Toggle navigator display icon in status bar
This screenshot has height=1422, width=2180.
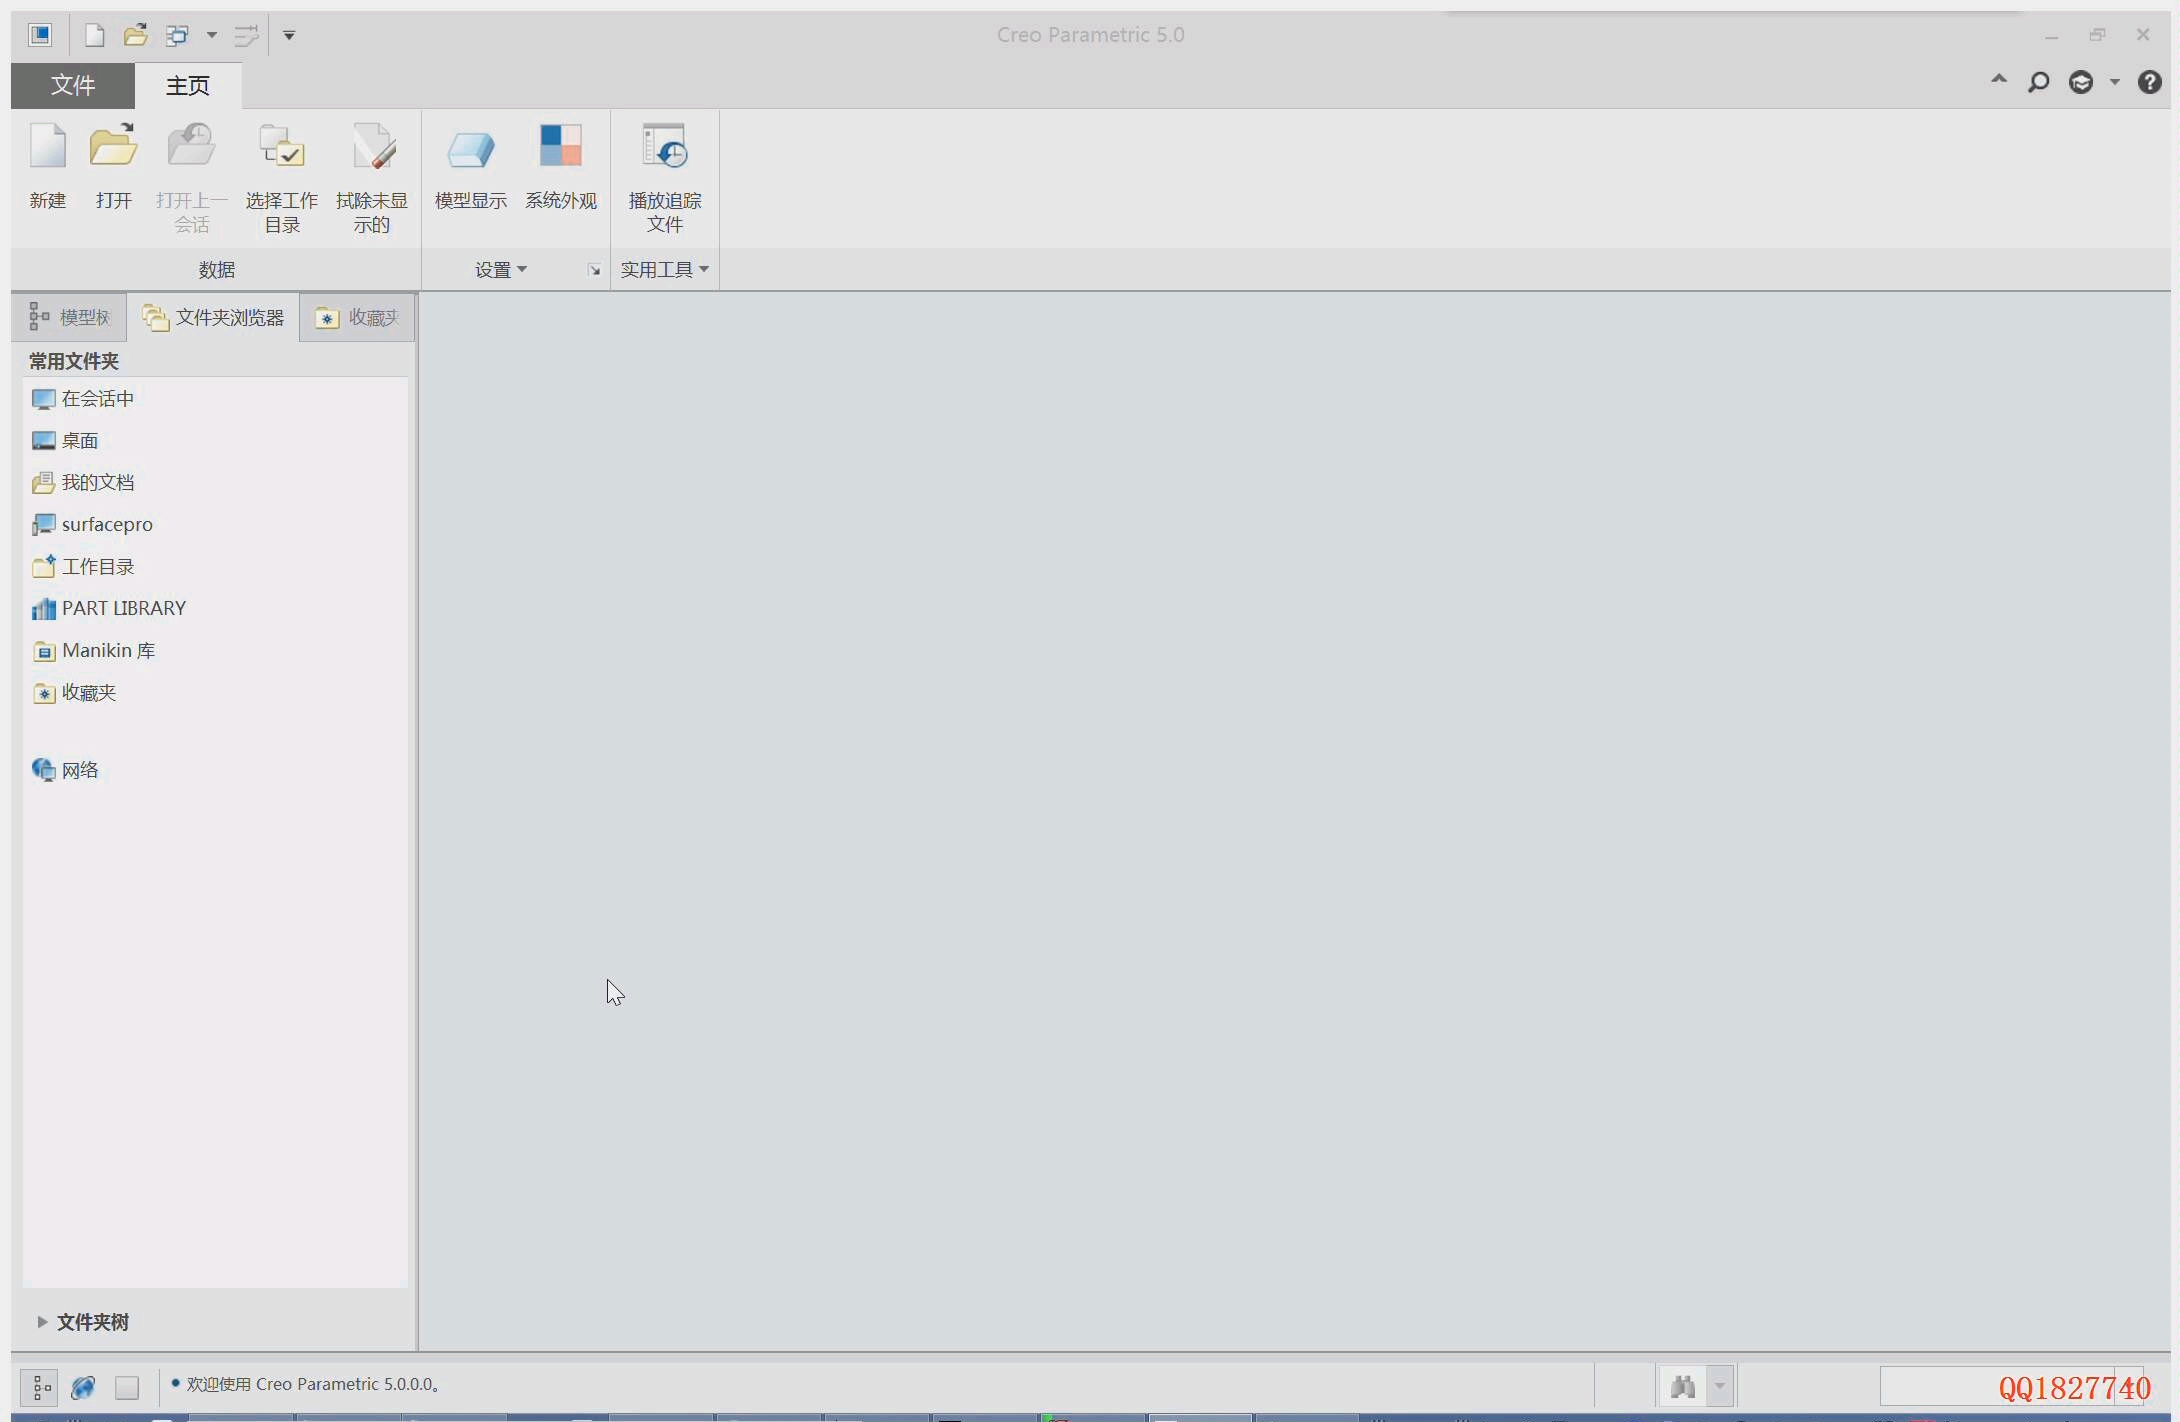point(40,1387)
